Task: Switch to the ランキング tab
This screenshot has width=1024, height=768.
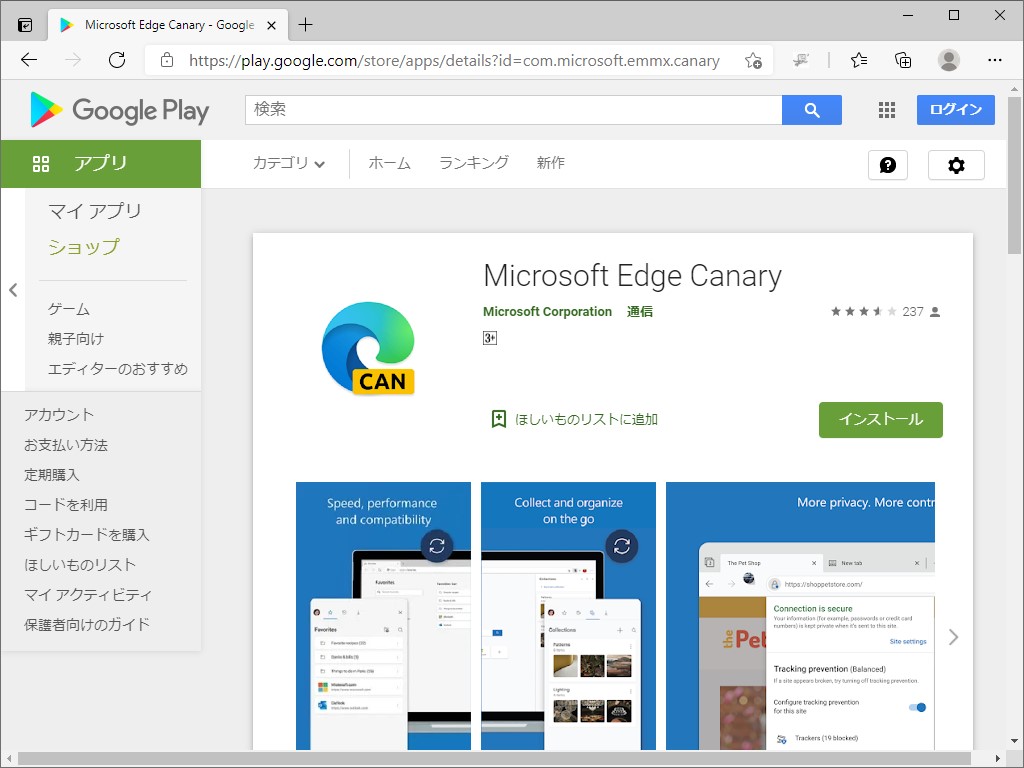Action: coord(472,165)
